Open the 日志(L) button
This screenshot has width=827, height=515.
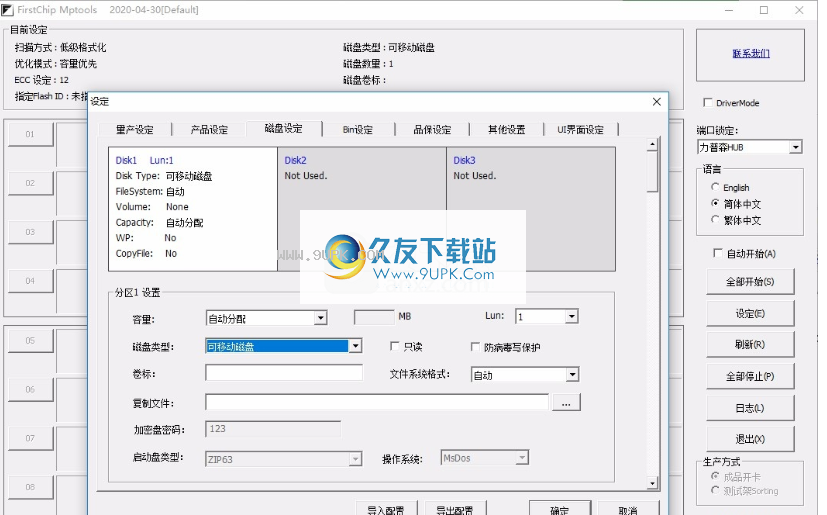click(x=750, y=408)
